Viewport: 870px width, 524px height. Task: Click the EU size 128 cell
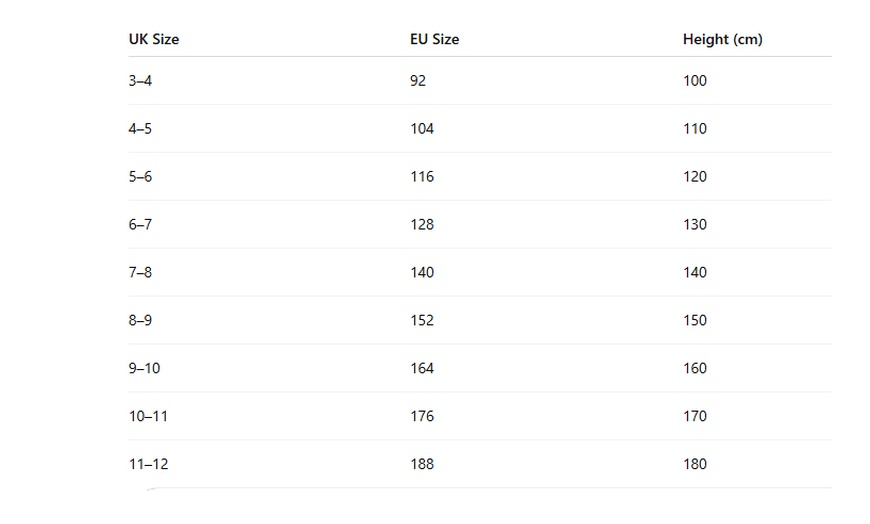tap(422, 225)
